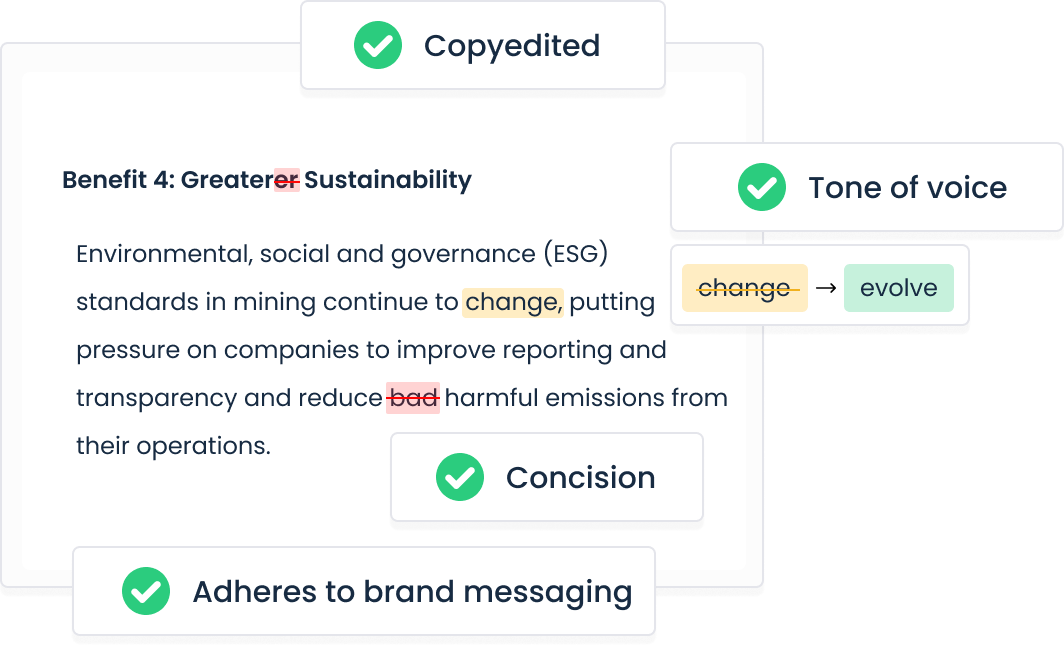1064x646 pixels.
Task: Click the green checkmark beside Copyedited
Action: point(378,45)
